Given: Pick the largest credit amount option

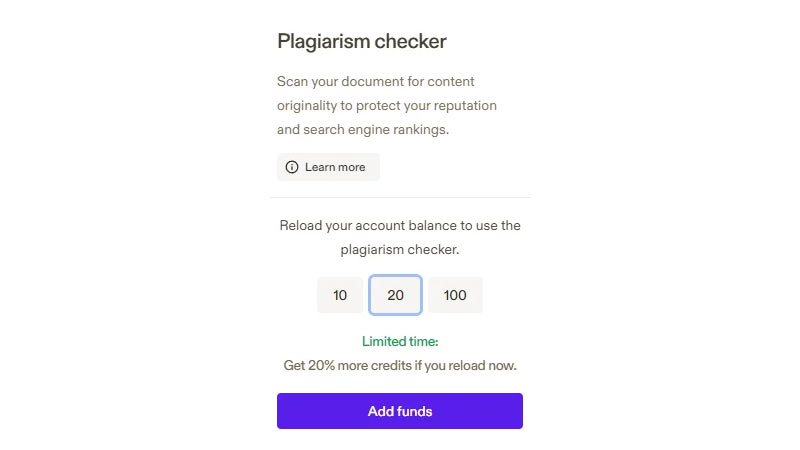Looking at the screenshot, I should pos(455,295).
